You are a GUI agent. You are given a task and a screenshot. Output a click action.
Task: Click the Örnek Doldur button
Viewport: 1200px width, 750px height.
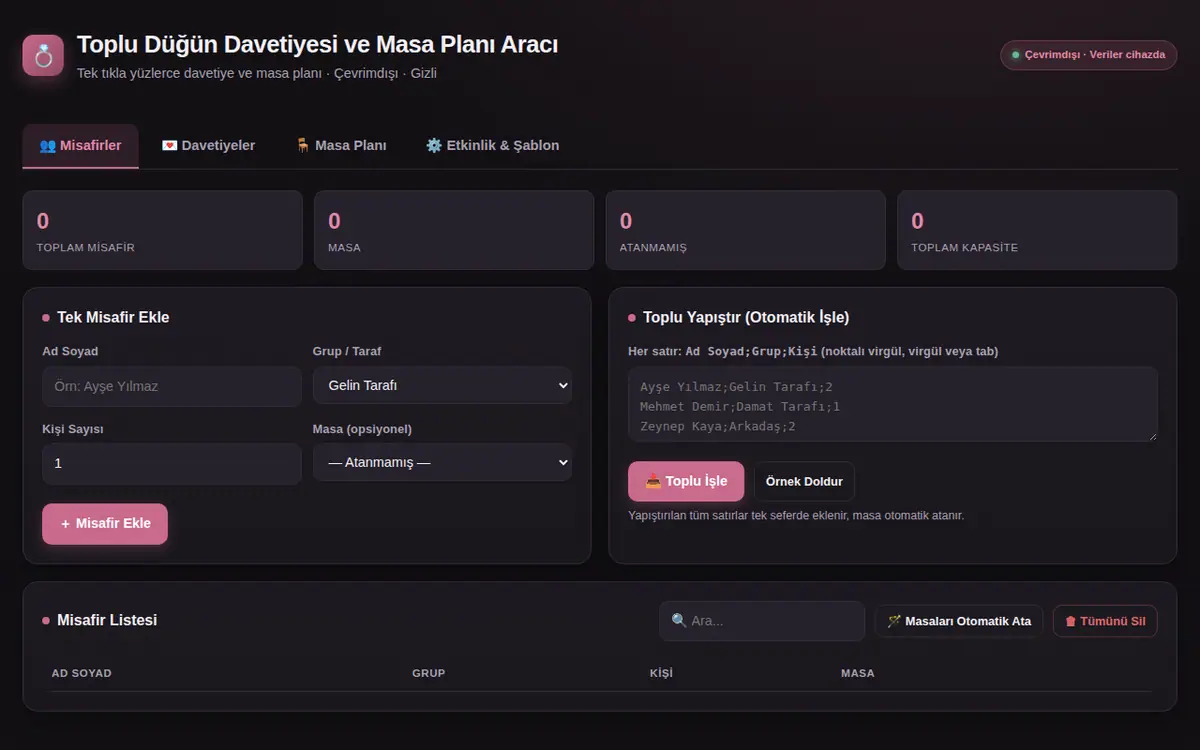(x=804, y=481)
